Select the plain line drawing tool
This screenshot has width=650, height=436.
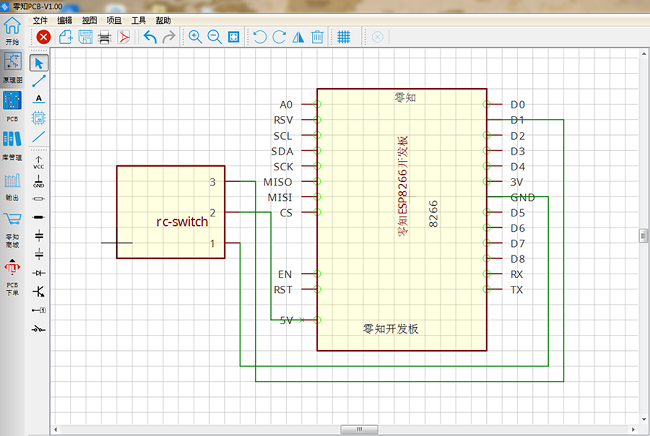click(39, 136)
